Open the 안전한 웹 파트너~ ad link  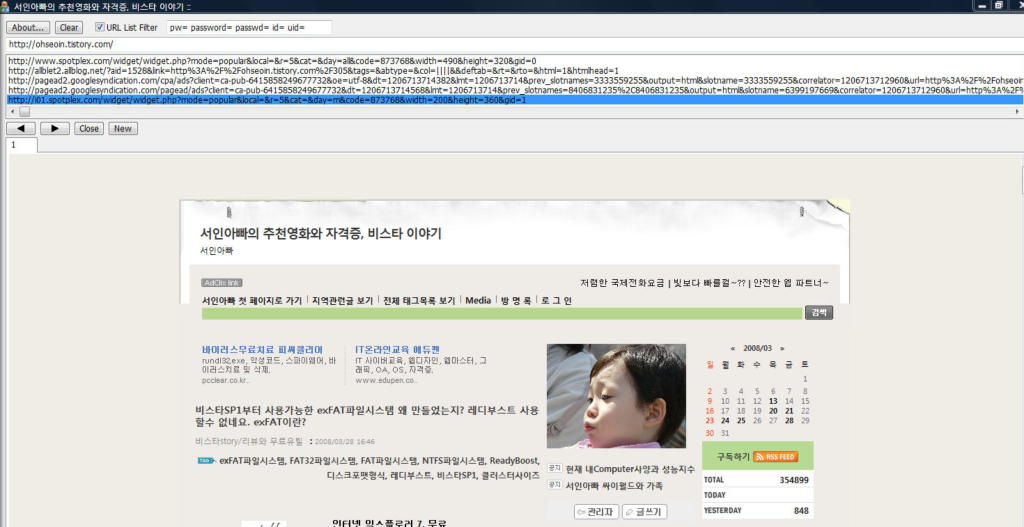tap(792, 283)
